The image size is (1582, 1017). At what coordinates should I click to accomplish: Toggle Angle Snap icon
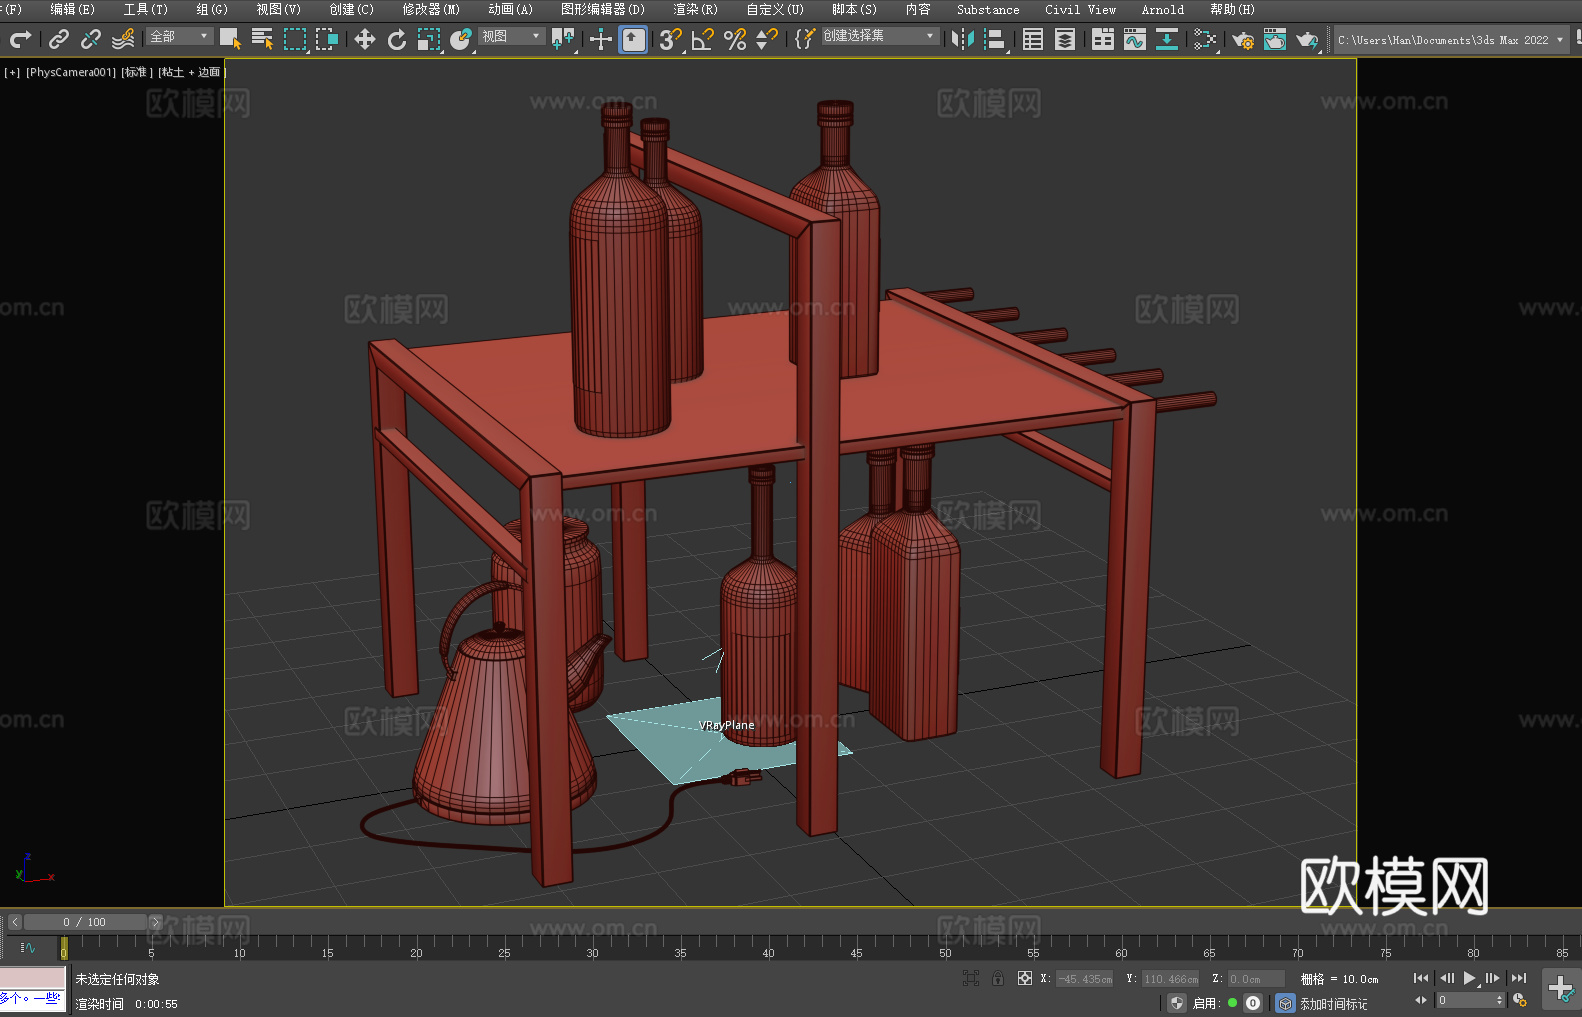[703, 39]
